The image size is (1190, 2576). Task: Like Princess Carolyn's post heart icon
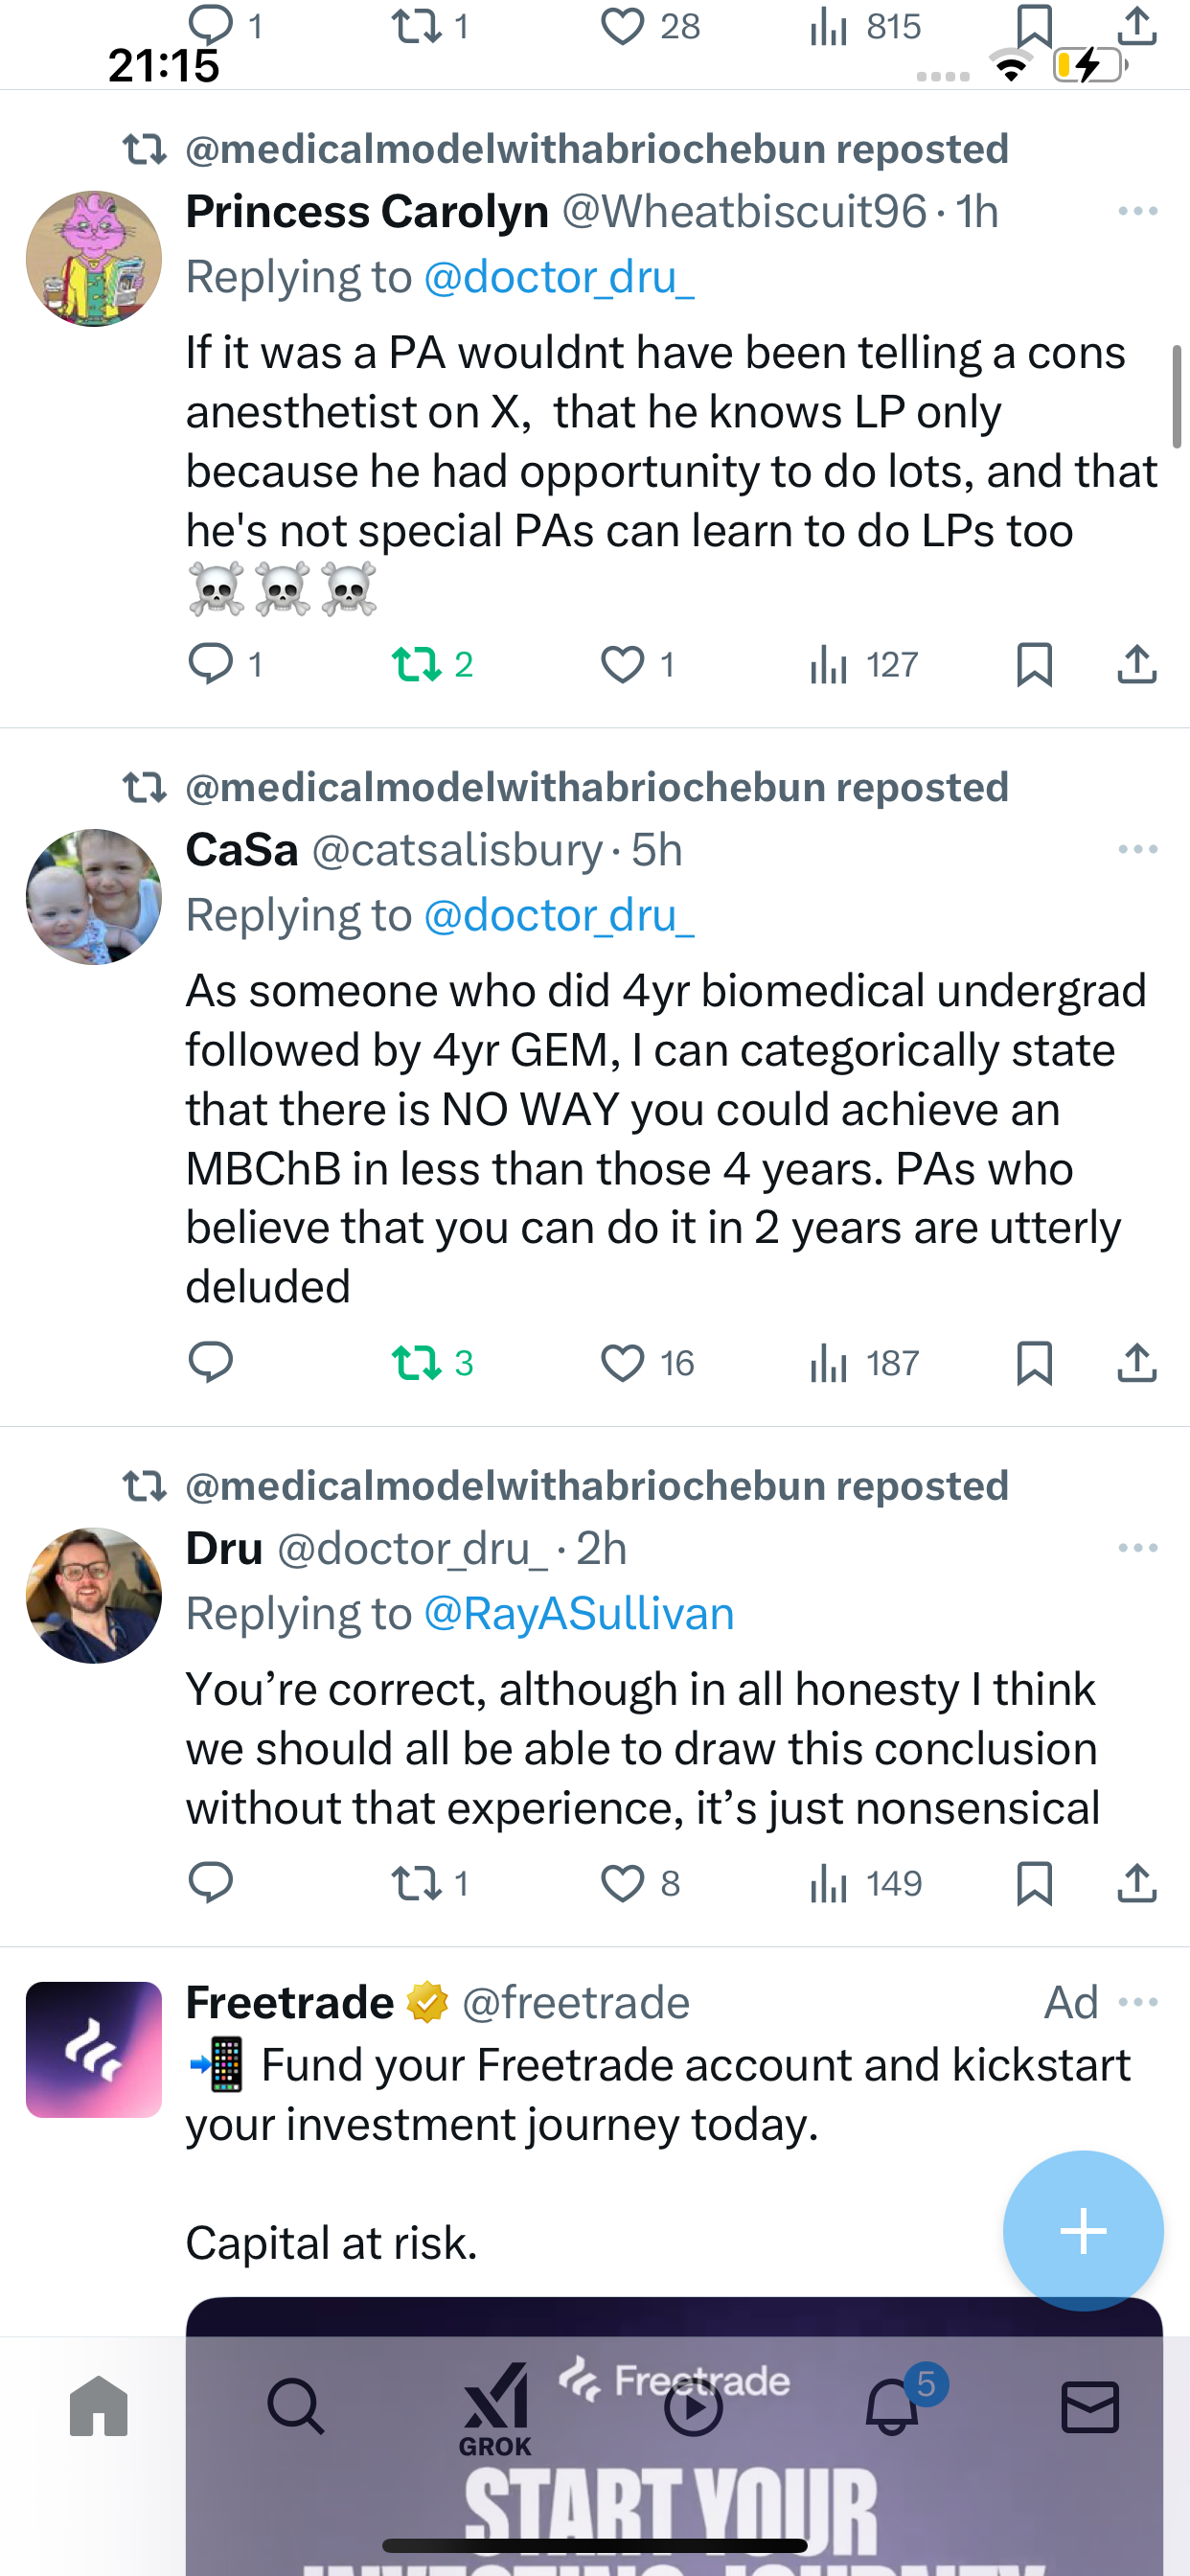(x=622, y=664)
